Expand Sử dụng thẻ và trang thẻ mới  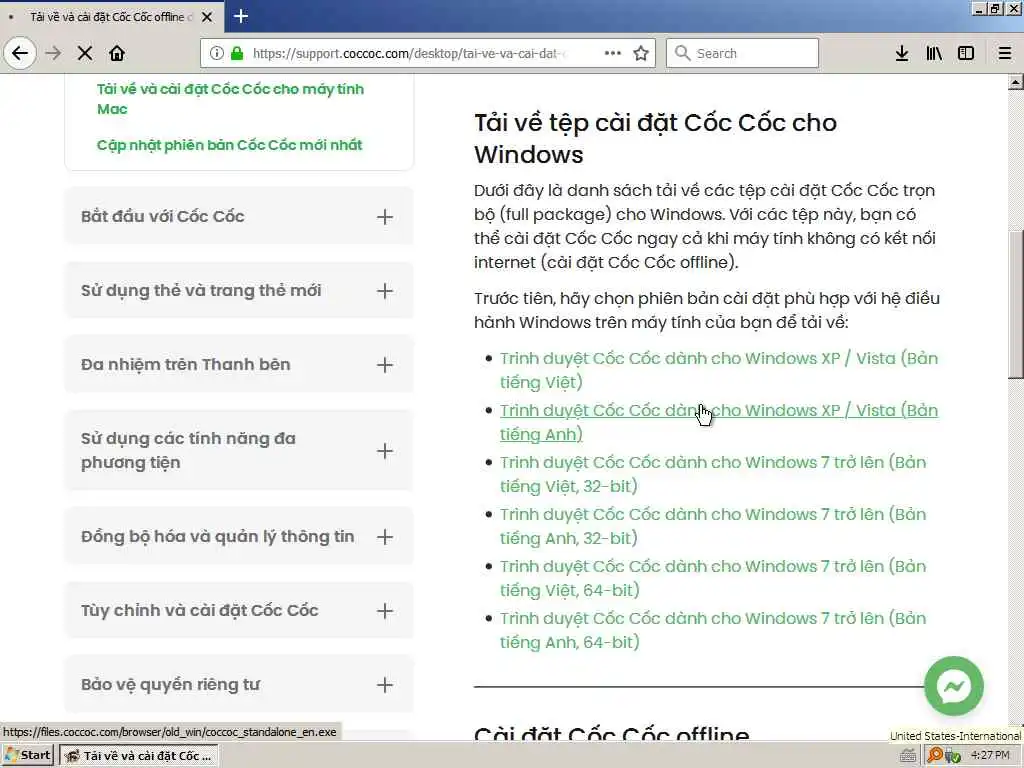coord(239,291)
